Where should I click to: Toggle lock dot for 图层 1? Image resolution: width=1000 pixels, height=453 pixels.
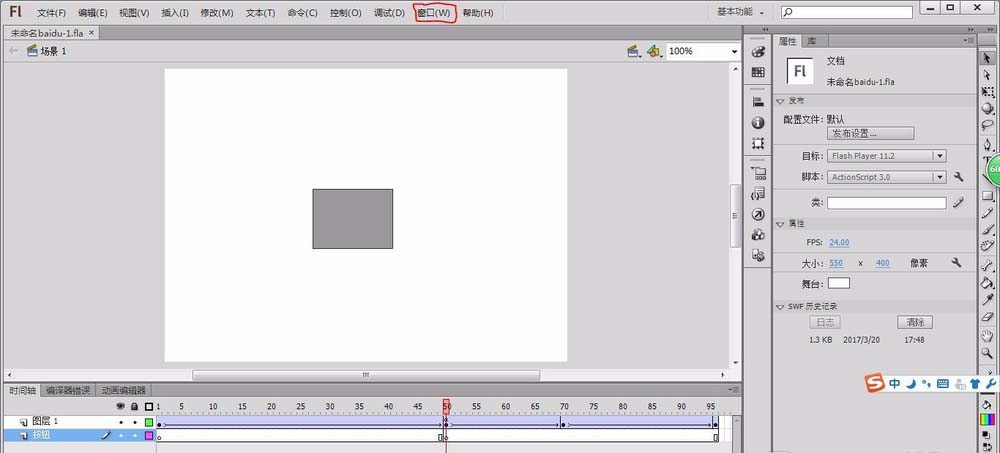click(135, 422)
